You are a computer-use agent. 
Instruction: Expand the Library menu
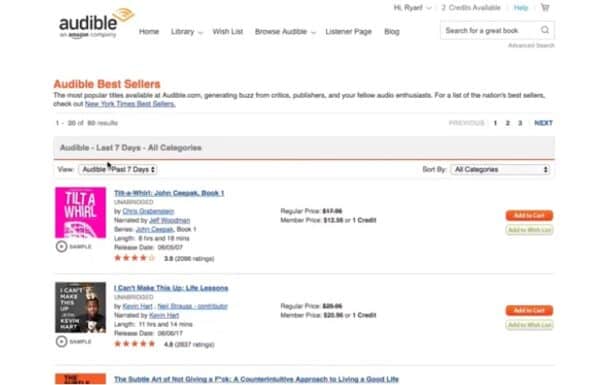point(186,32)
